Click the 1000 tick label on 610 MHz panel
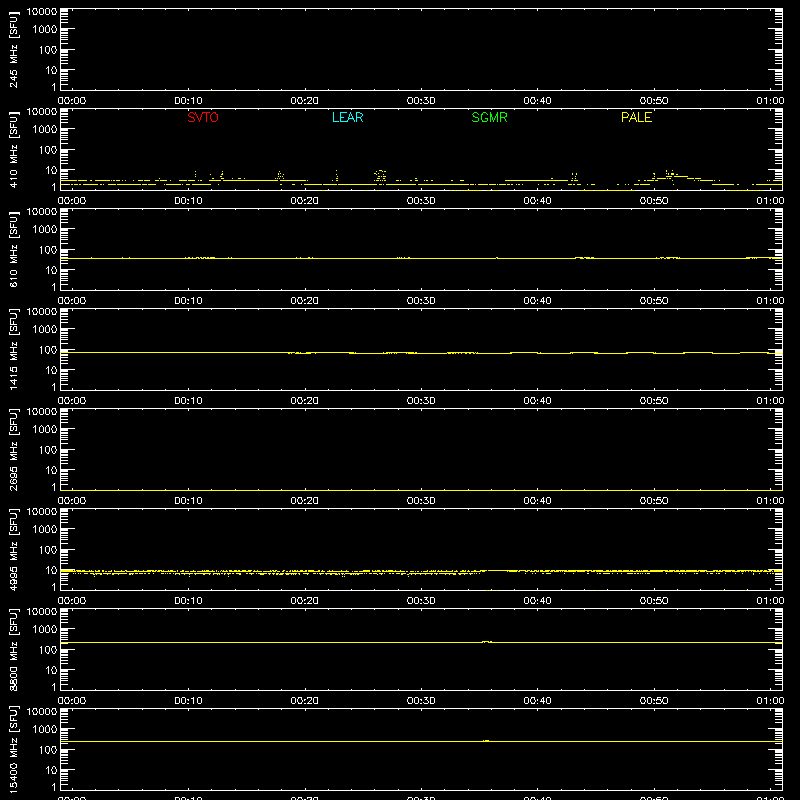The width and height of the screenshot is (800, 800). click(x=45, y=230)
